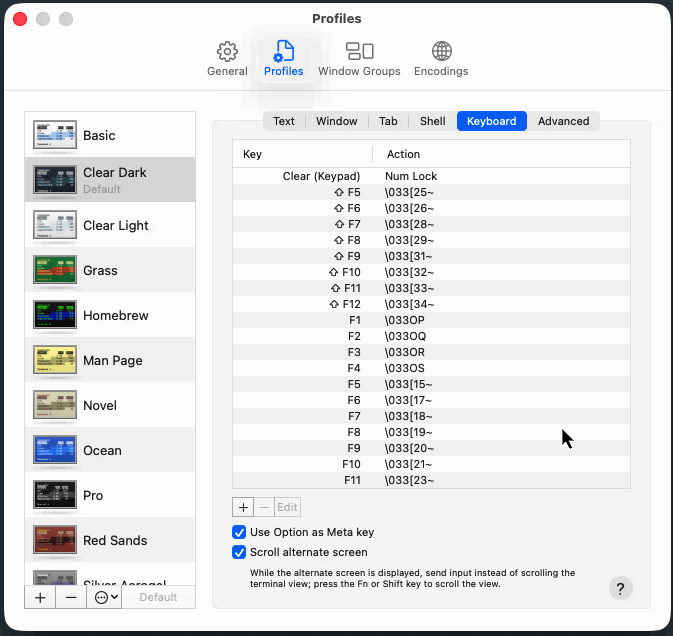The width and height of the screenshot is (673, 636).
Task: Add a new key mapping
Action: click(243, 507)
